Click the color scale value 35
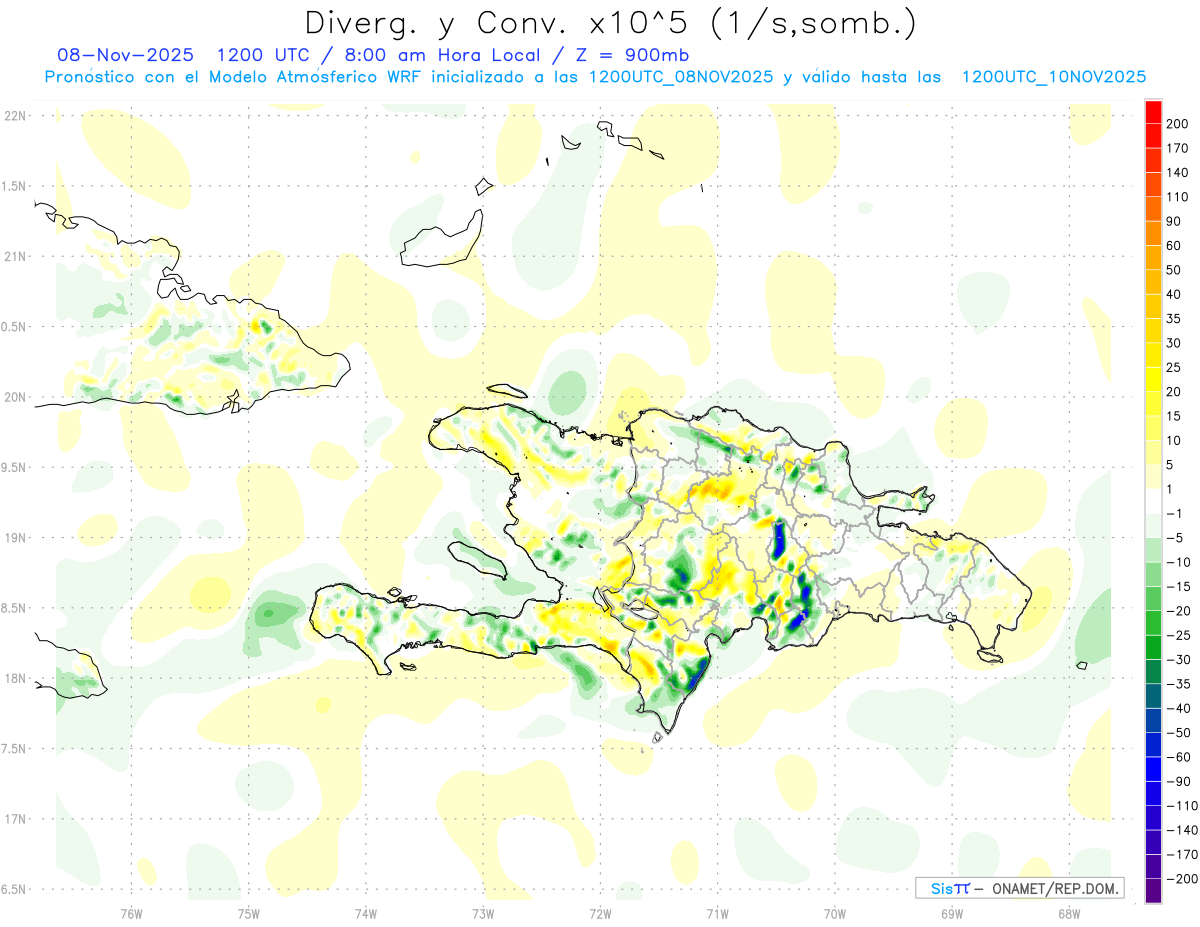This screenshot has width=1200, height=927. (1174, 319)
